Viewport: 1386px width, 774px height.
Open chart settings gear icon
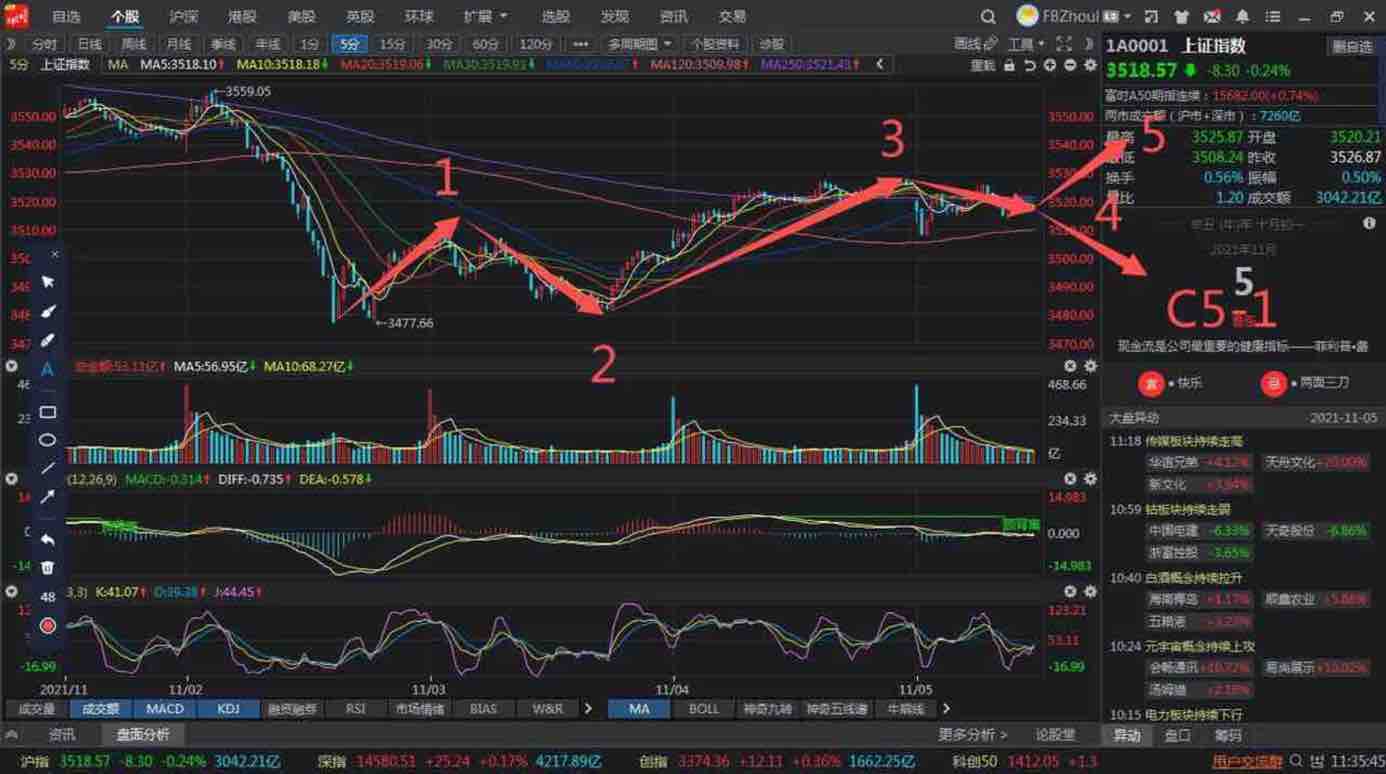tap(1090, 64)
